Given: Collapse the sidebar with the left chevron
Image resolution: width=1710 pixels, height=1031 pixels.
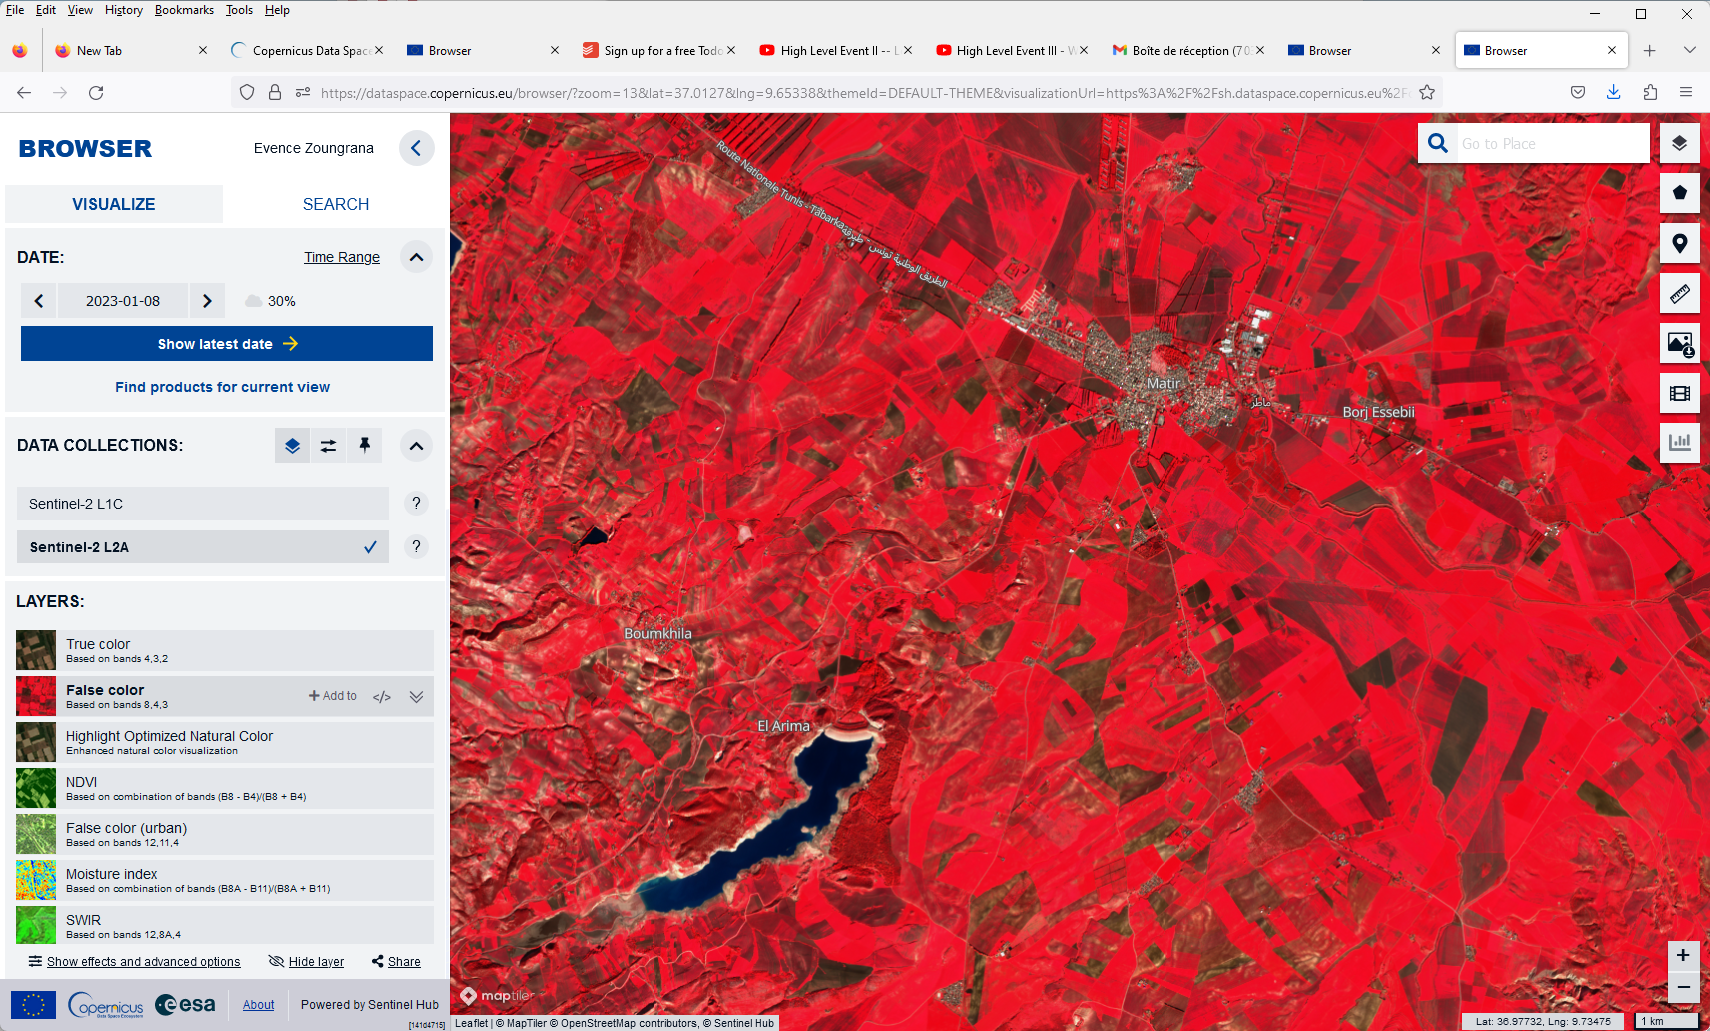Looking at the screenshot, I should pyautogui.click(x=416, y=148).
